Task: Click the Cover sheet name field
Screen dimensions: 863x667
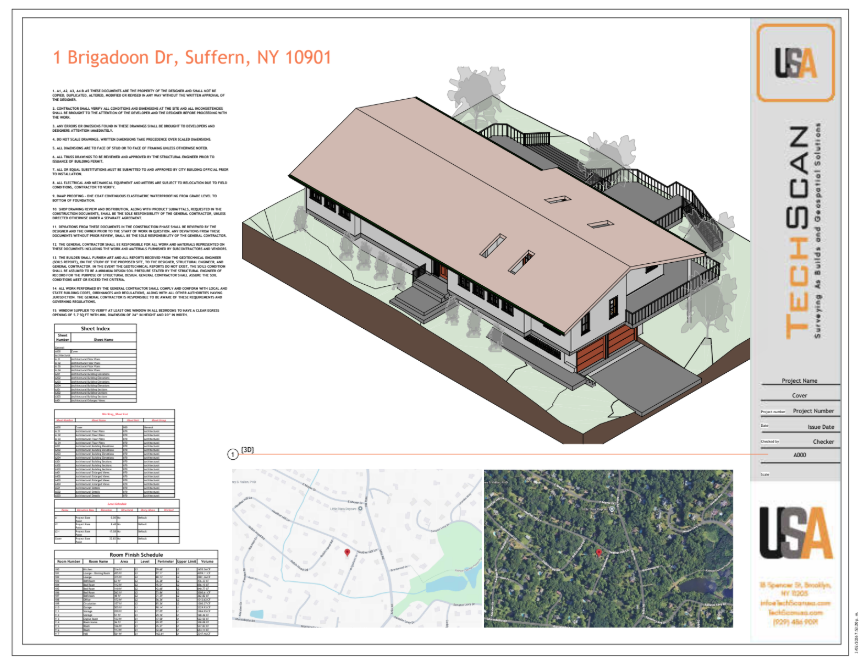Action: click(799, 395)
